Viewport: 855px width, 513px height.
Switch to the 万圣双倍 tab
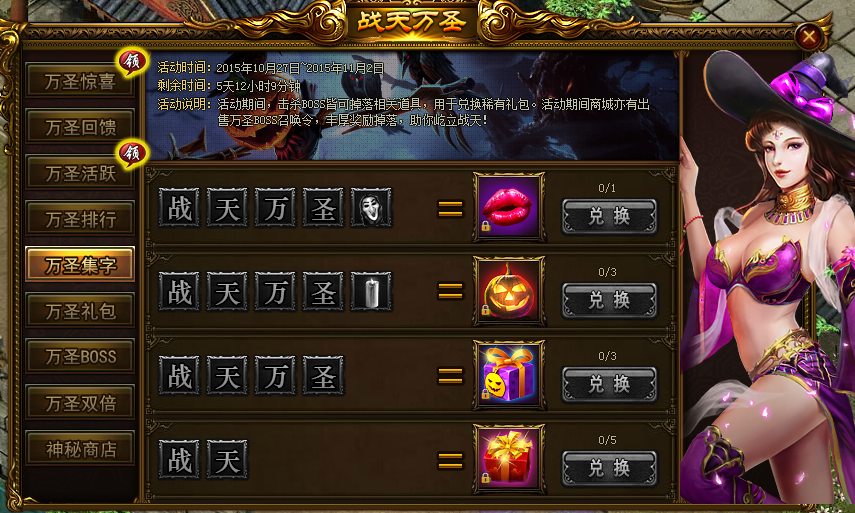click(80, 403)
